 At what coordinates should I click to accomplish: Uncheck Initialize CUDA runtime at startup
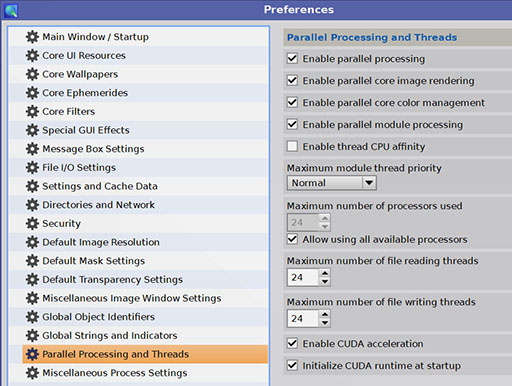point(292,365)
